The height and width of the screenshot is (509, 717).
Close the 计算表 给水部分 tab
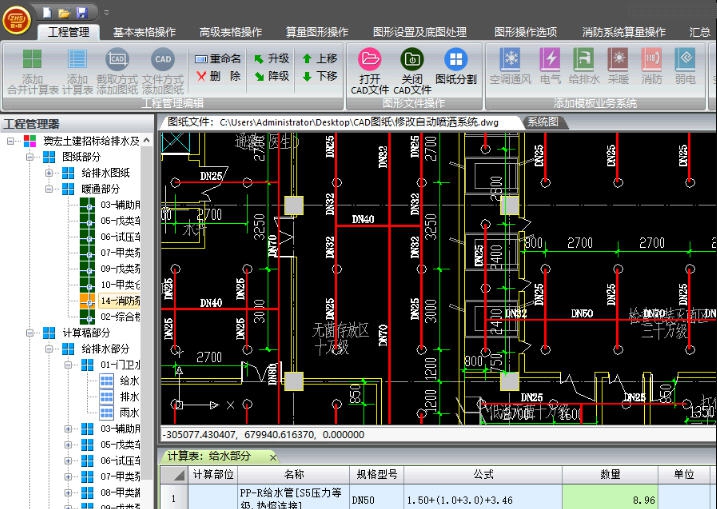pos(271,456)
